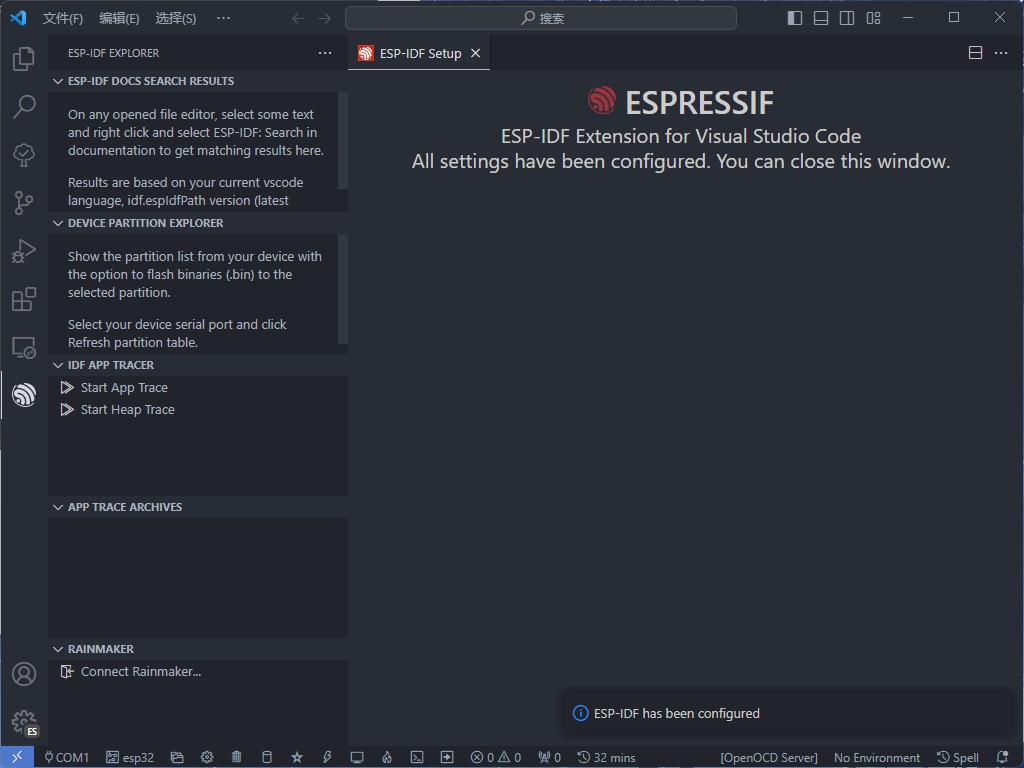Open the Search view in activity bar
Viewport: 1024px width, 768px height.
(24, 106)
